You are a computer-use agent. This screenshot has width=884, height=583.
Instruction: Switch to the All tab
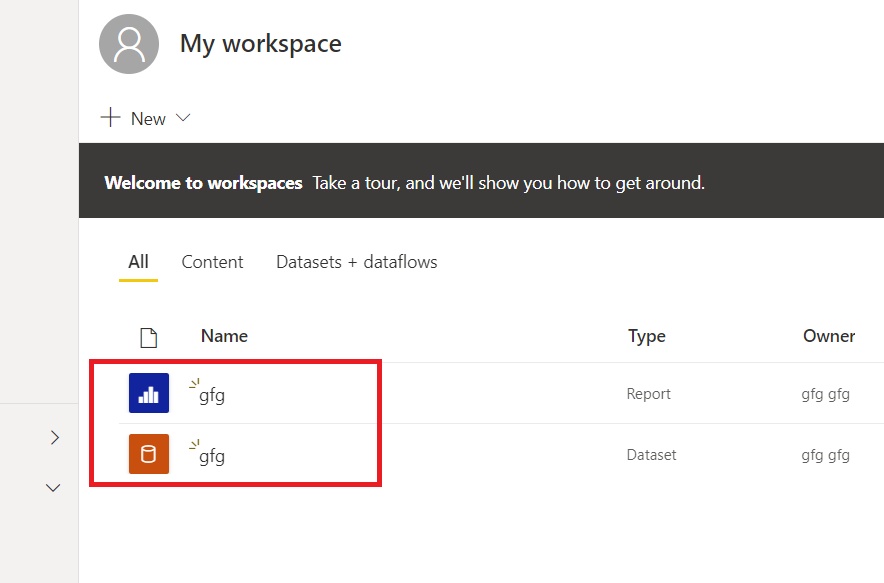pyautogui.click(x=138, y=262)
